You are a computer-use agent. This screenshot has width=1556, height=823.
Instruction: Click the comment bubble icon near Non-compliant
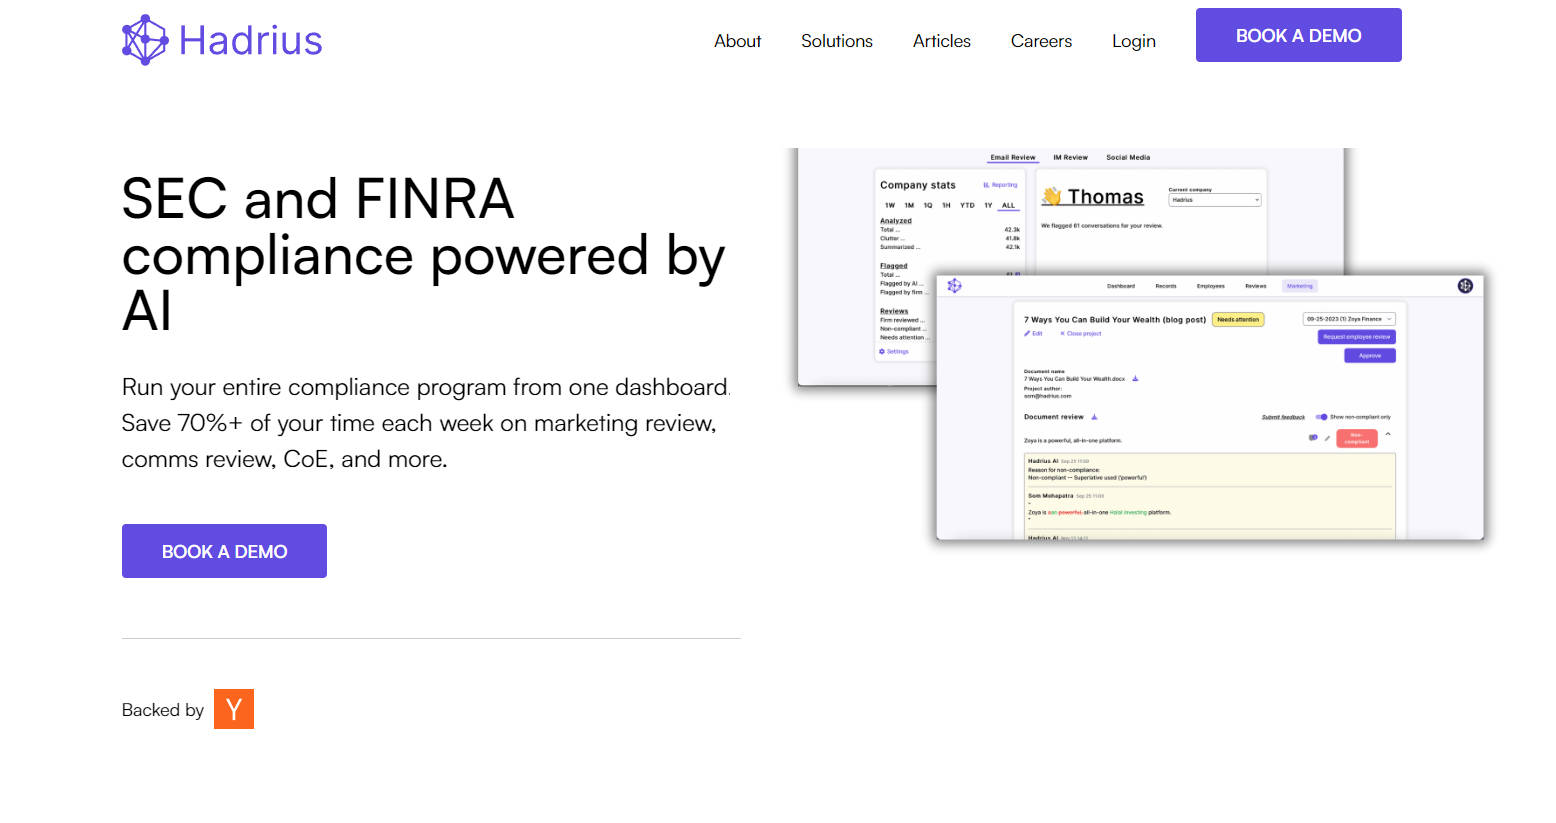[x=1313, y=438]
